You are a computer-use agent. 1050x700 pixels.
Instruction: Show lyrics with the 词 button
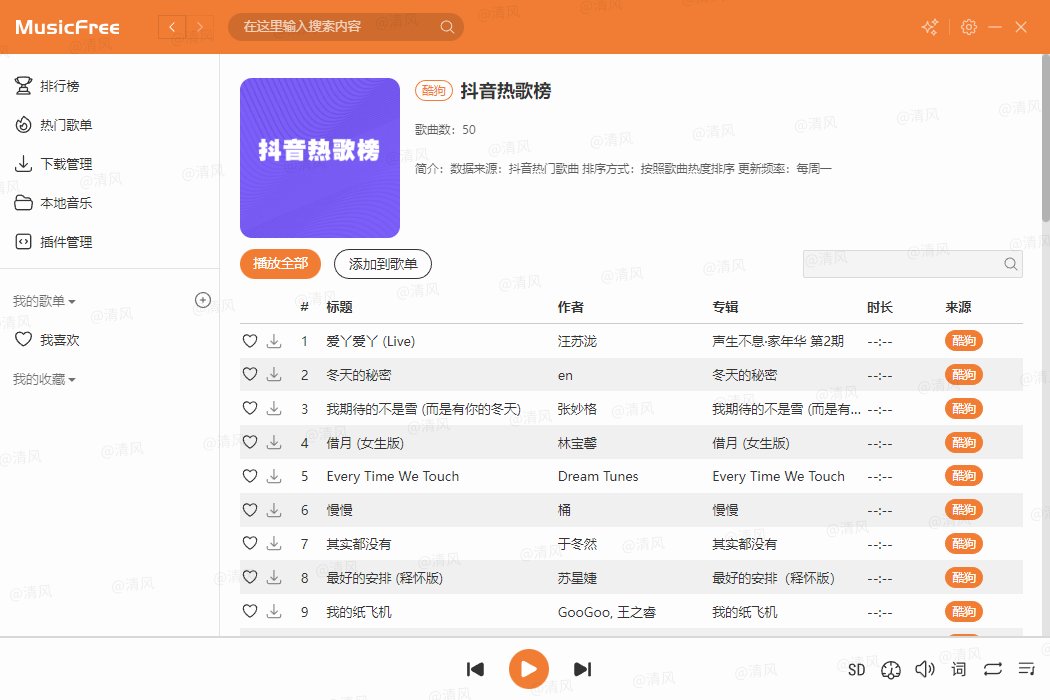pos(959,669)
